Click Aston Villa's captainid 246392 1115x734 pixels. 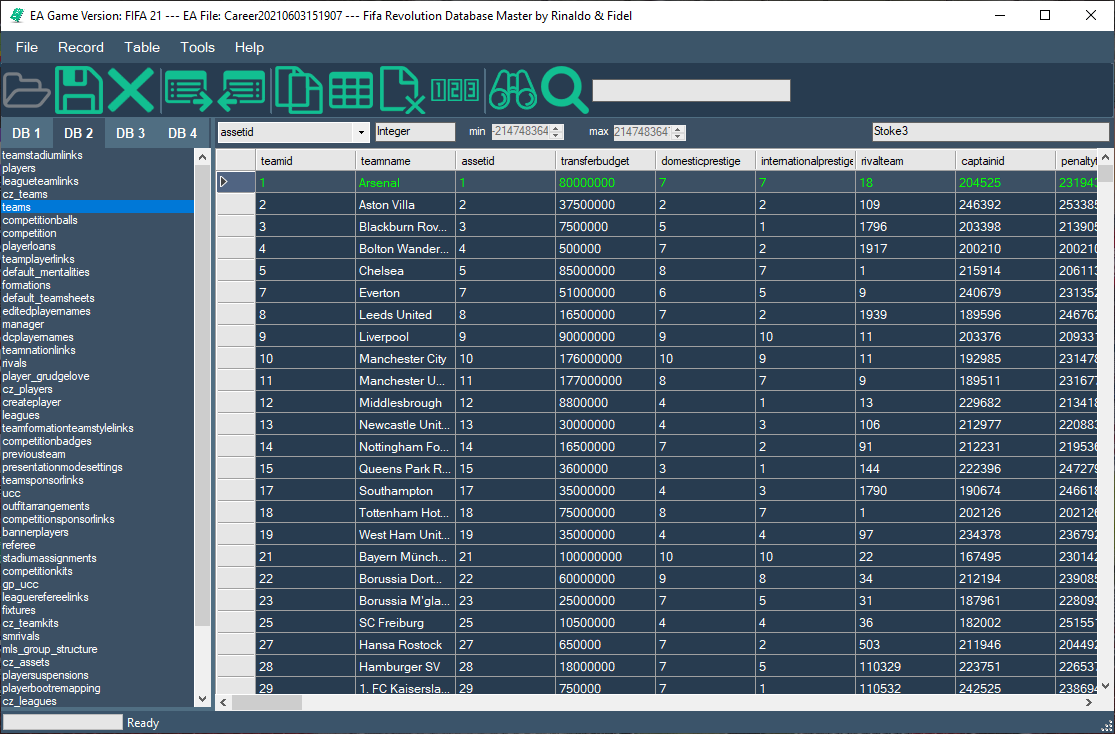[1005, 205]
